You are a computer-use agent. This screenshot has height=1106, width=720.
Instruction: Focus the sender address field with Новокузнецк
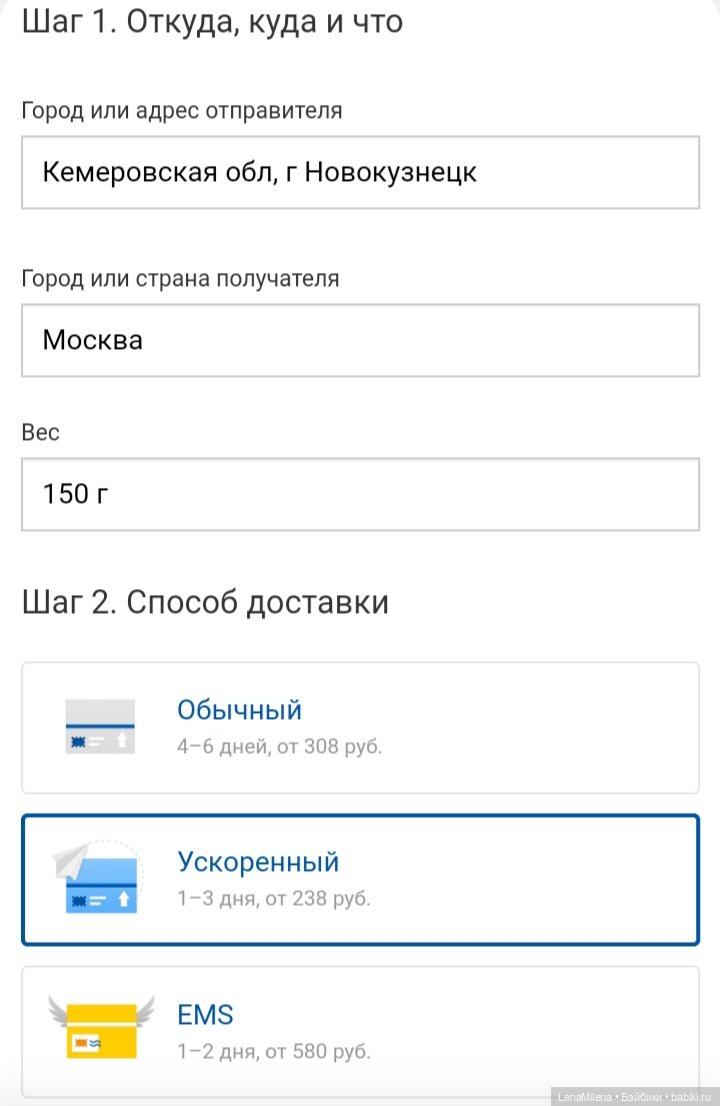(x=360, y=173)
